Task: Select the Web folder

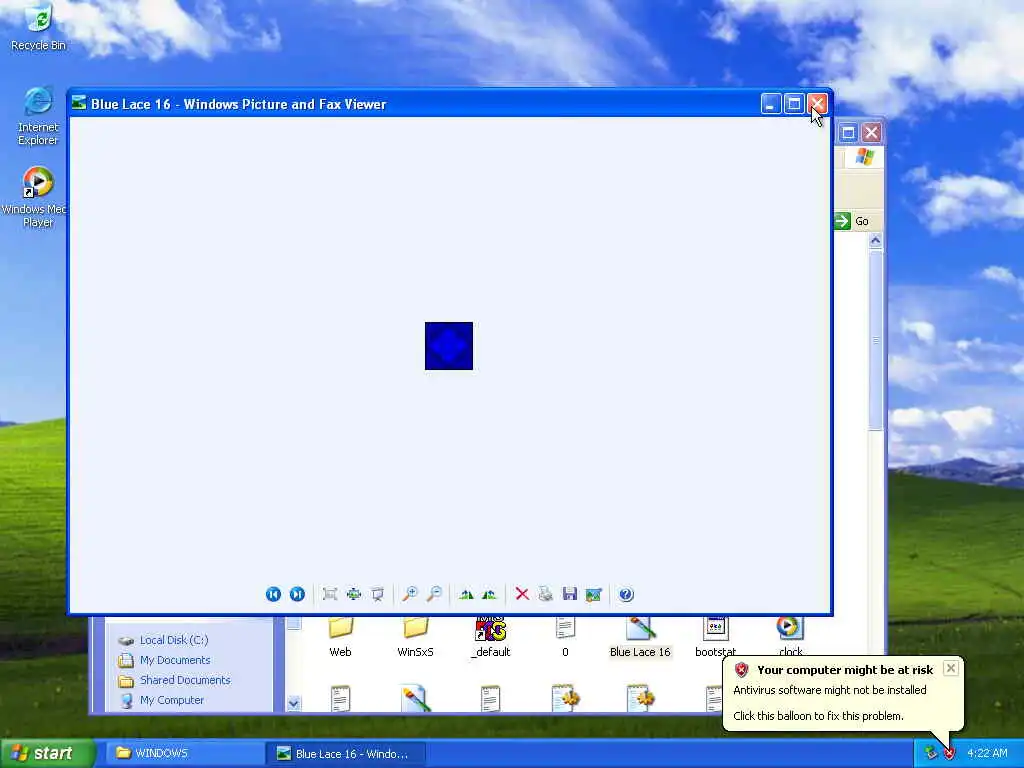Action: [340, 637]
